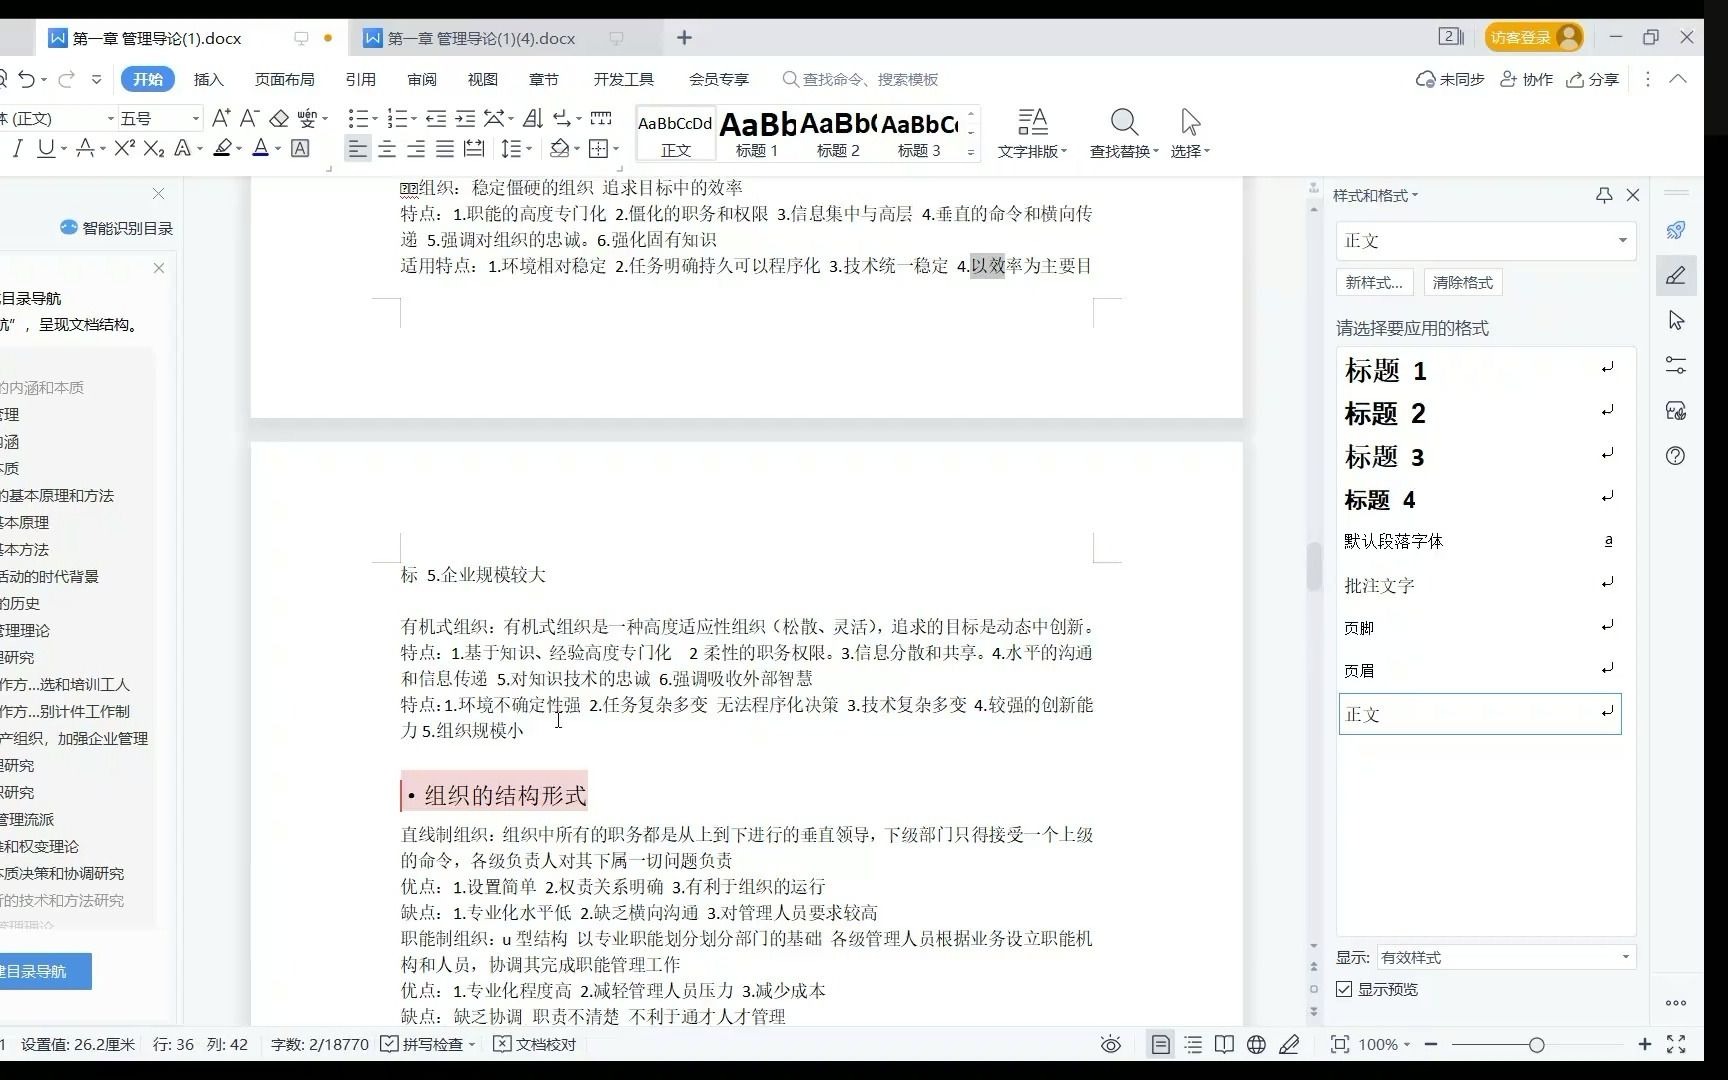Open the 第一章 管理导论(1)(4).docx tab
1728x1080 pixels.
pos(482,38)
